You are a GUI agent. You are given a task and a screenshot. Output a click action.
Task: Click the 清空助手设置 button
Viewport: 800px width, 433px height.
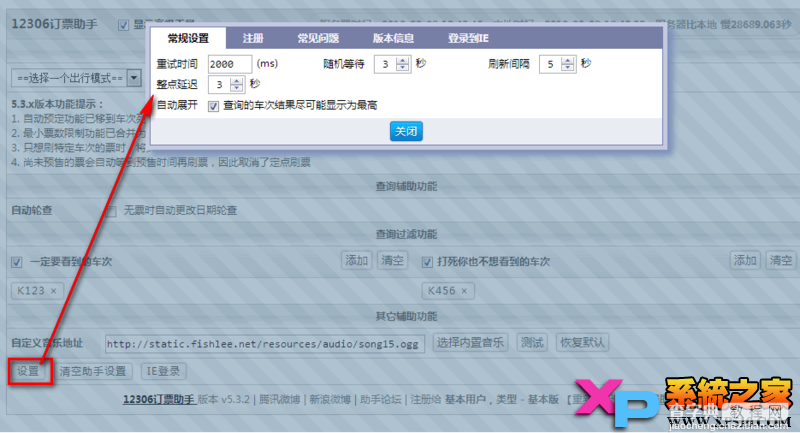point(93,371)
